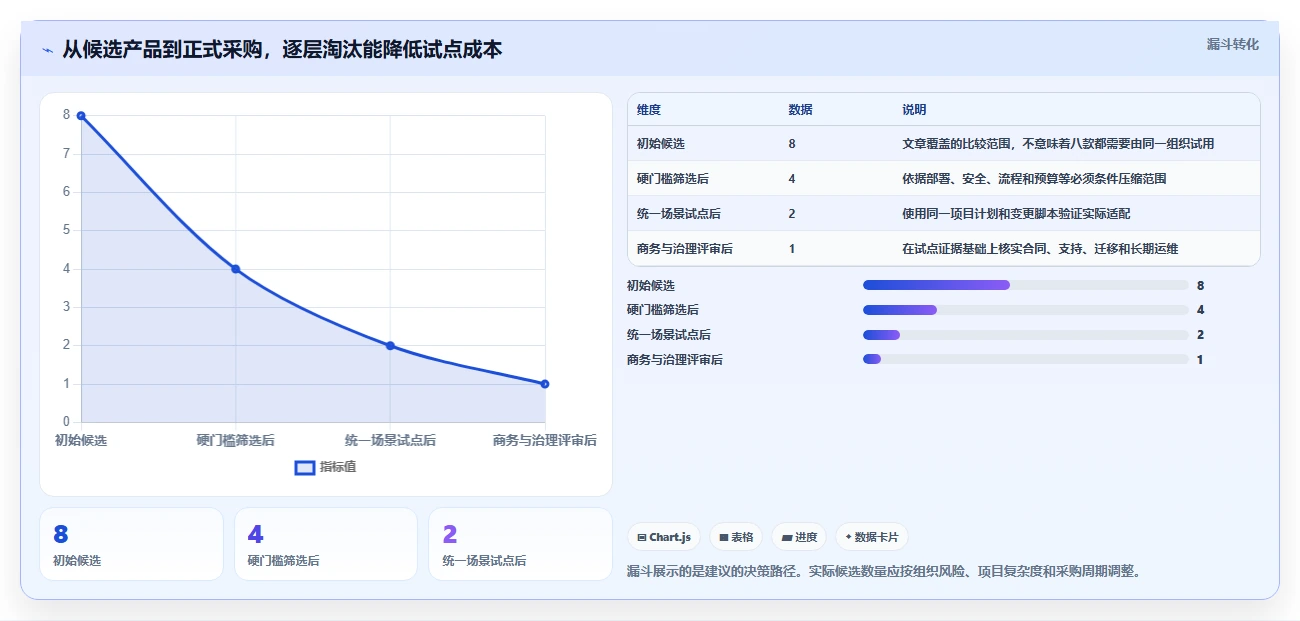
Task: Click chart data point at 硬门槛筛选后
Action: click(x=236, y=269)
